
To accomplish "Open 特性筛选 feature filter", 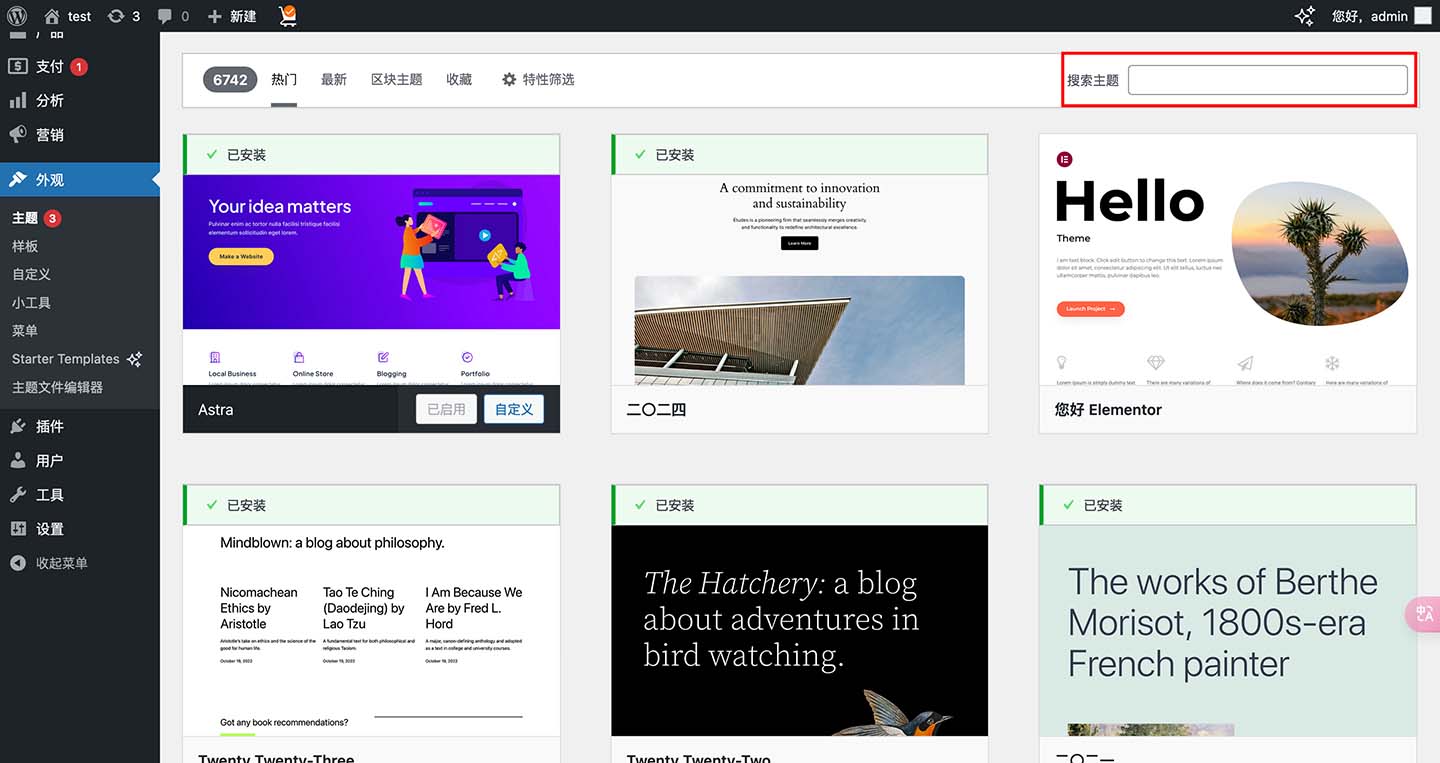I will pyautogui.click(x=538, y=79).
